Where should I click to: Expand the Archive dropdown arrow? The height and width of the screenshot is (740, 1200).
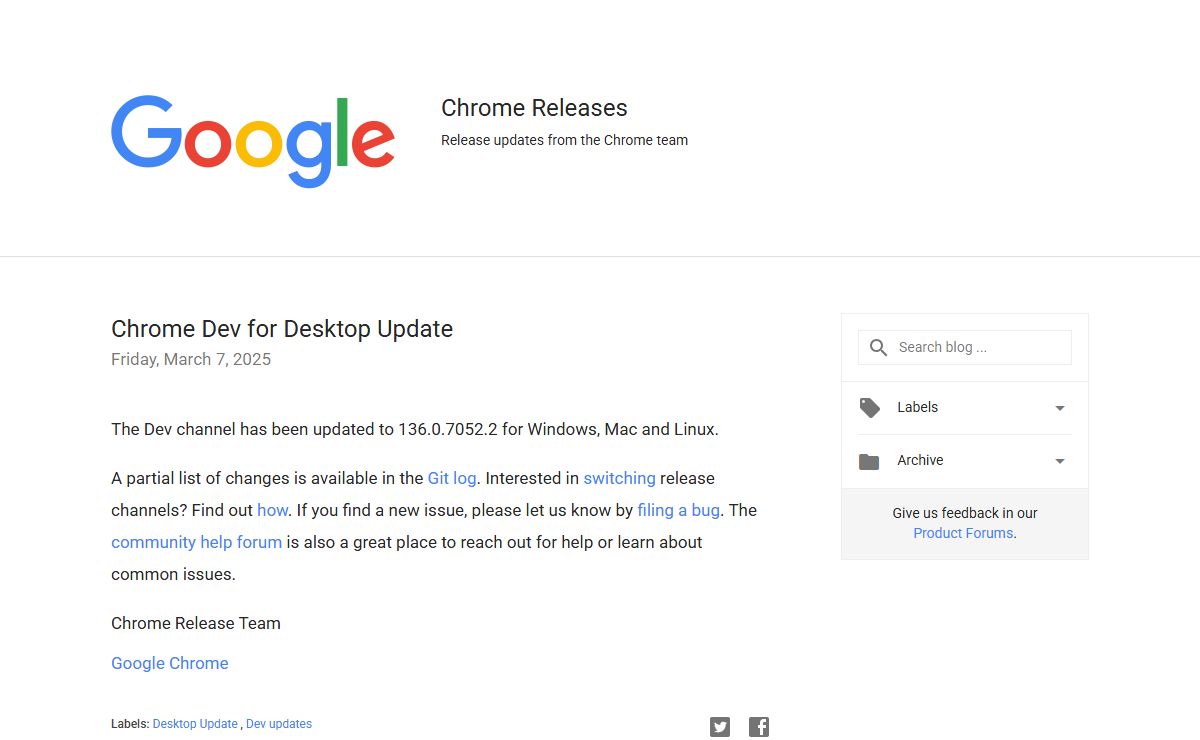tap(1060, 461)
